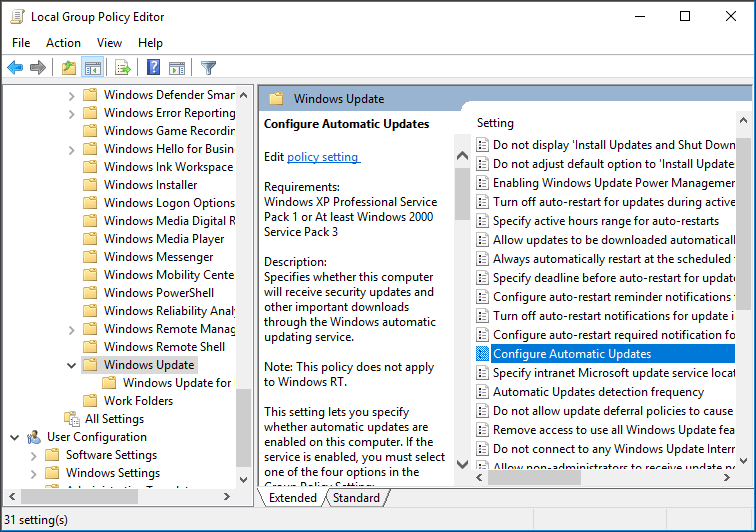
Task: Click description pane scroll down arrow
Action: [x=462, y=464]
